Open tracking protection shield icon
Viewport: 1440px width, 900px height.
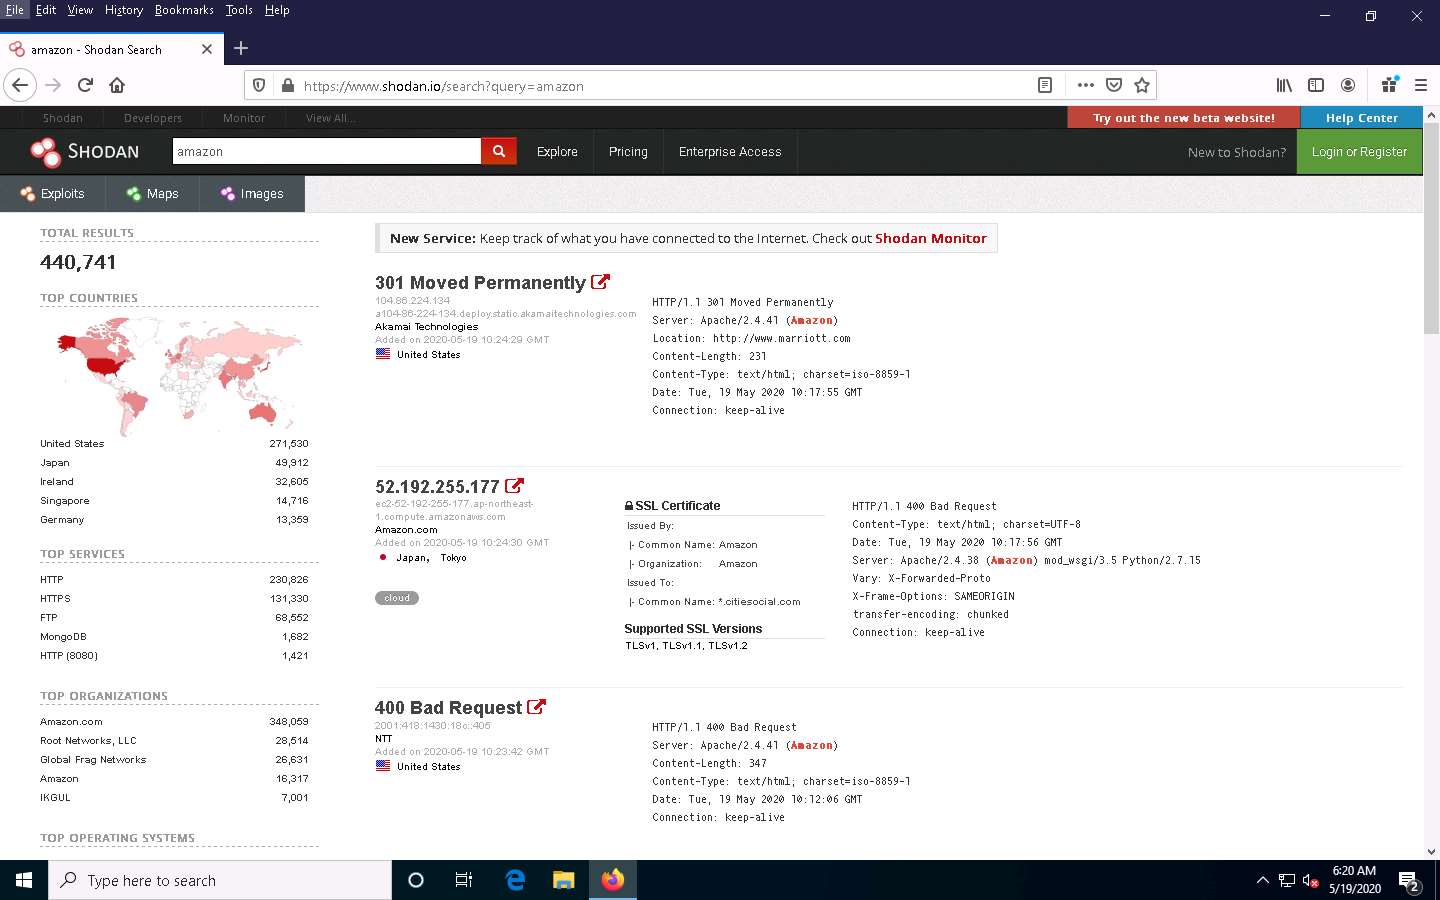(x=259, y=85)
